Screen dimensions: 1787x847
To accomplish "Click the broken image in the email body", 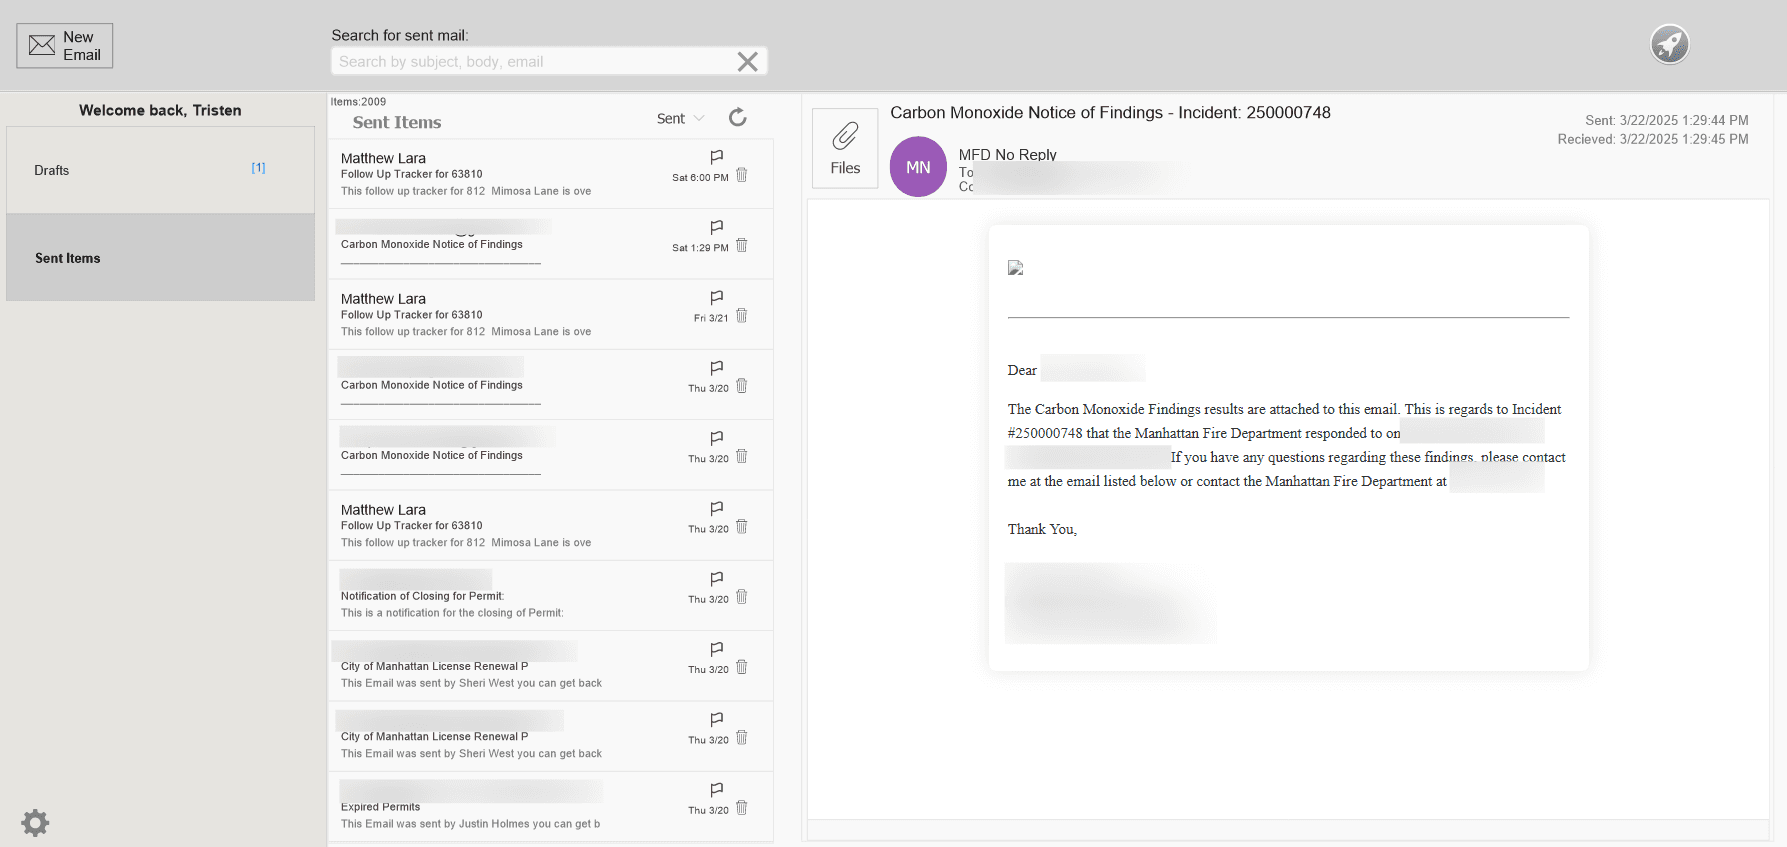I will (x=1016, y=268).
